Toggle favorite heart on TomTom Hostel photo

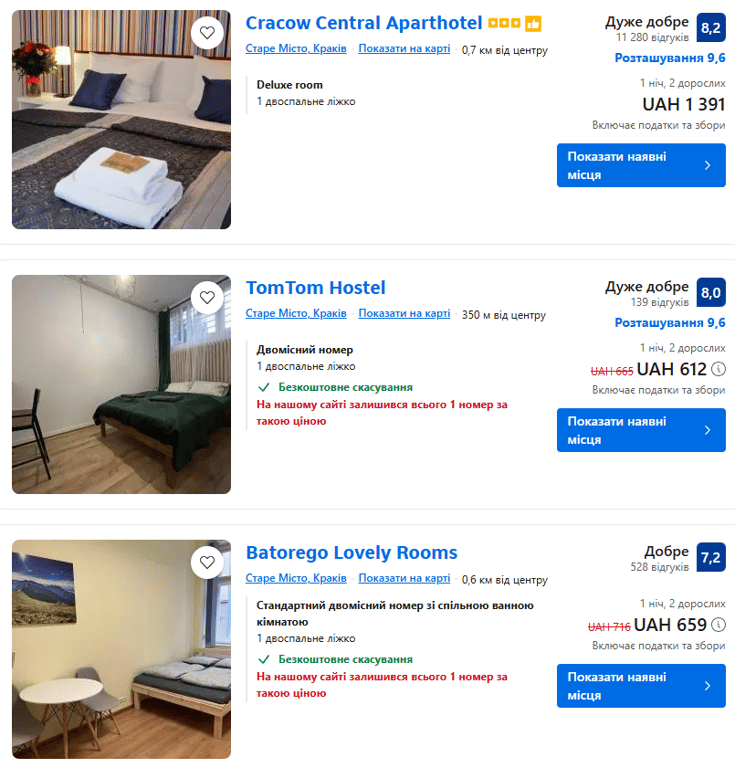click(x=207, y=297)
